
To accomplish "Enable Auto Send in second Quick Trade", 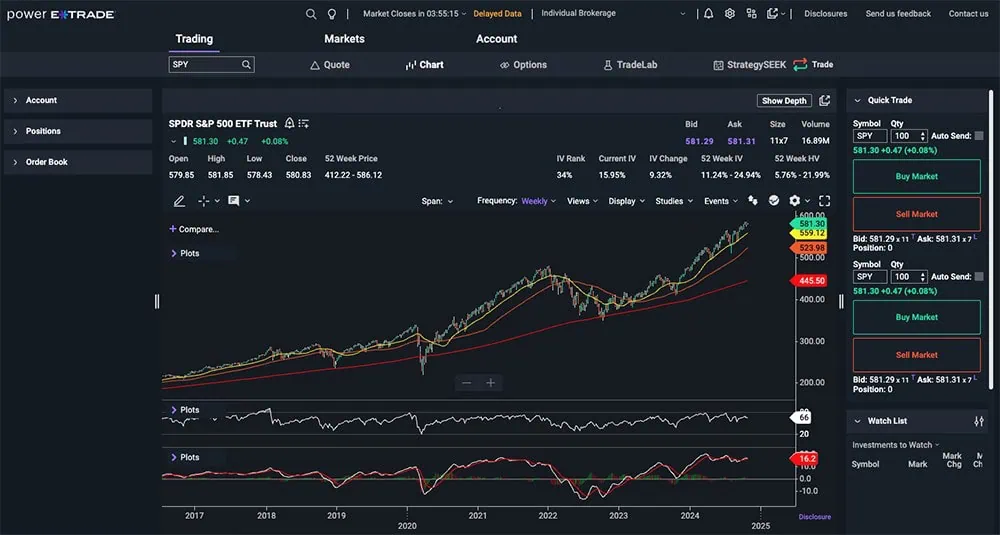I will coord(979,277).
